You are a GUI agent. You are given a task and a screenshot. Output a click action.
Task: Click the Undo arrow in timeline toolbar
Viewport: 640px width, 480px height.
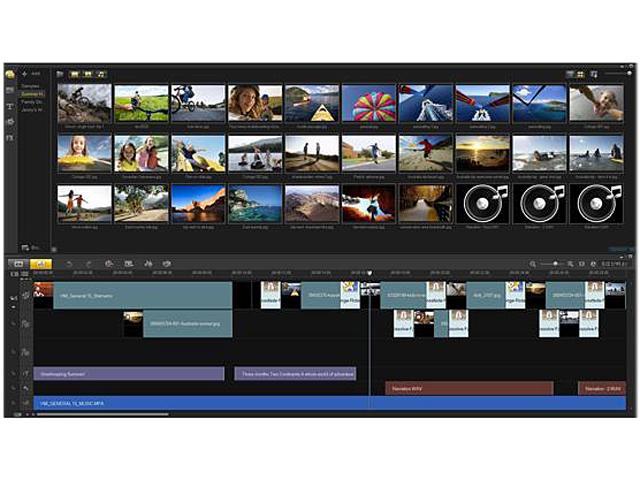[70, 263]
